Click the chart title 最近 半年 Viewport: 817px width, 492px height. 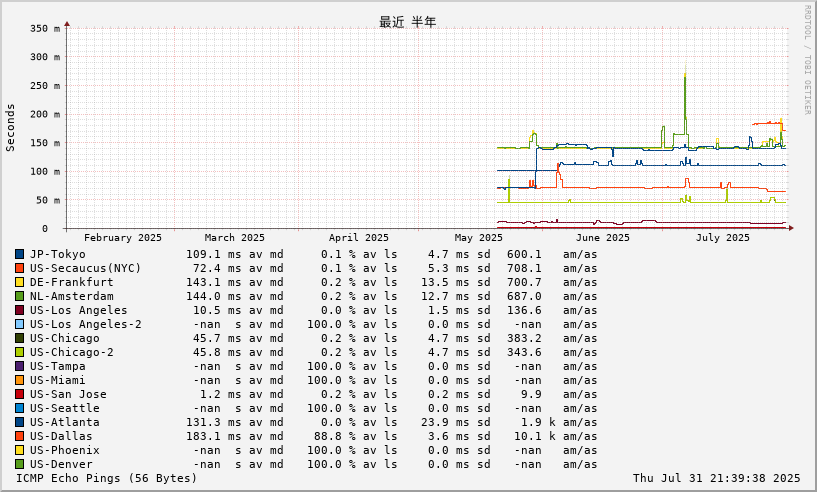click(408, 22)
